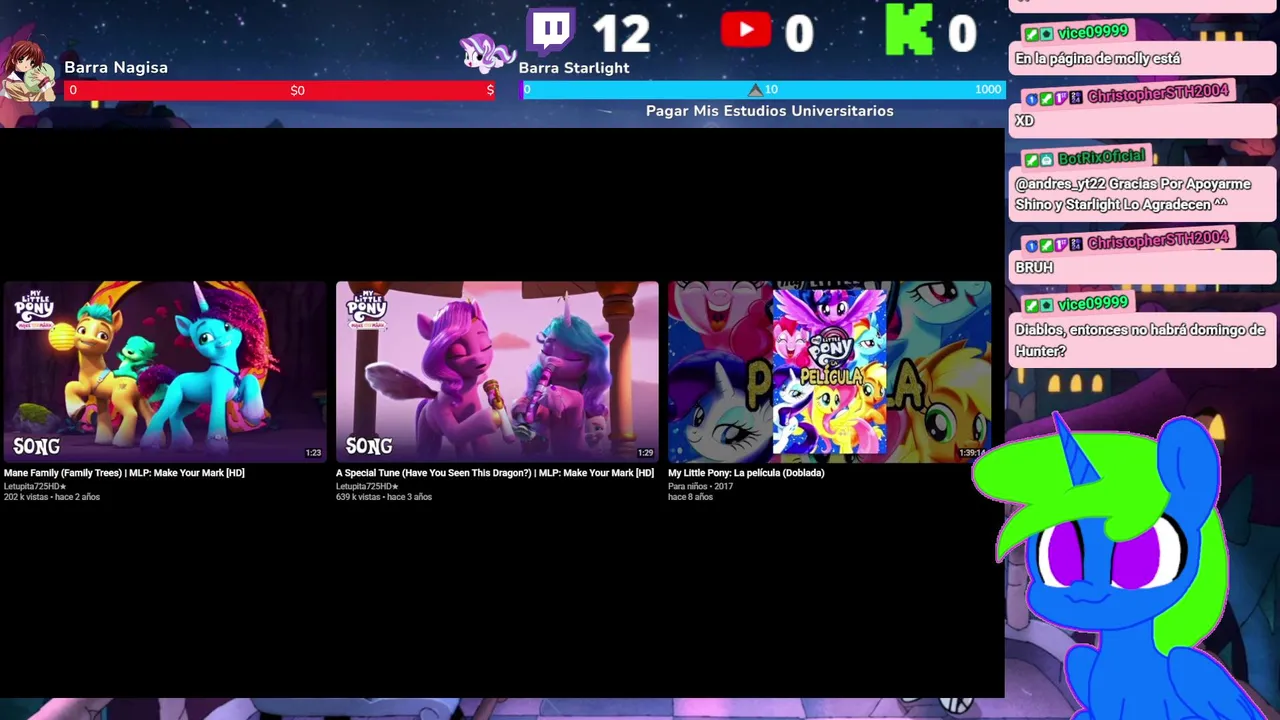Open the A Special Tune video thumbnail
Viewport: 1280px width, 720px height.
[497, 372]
